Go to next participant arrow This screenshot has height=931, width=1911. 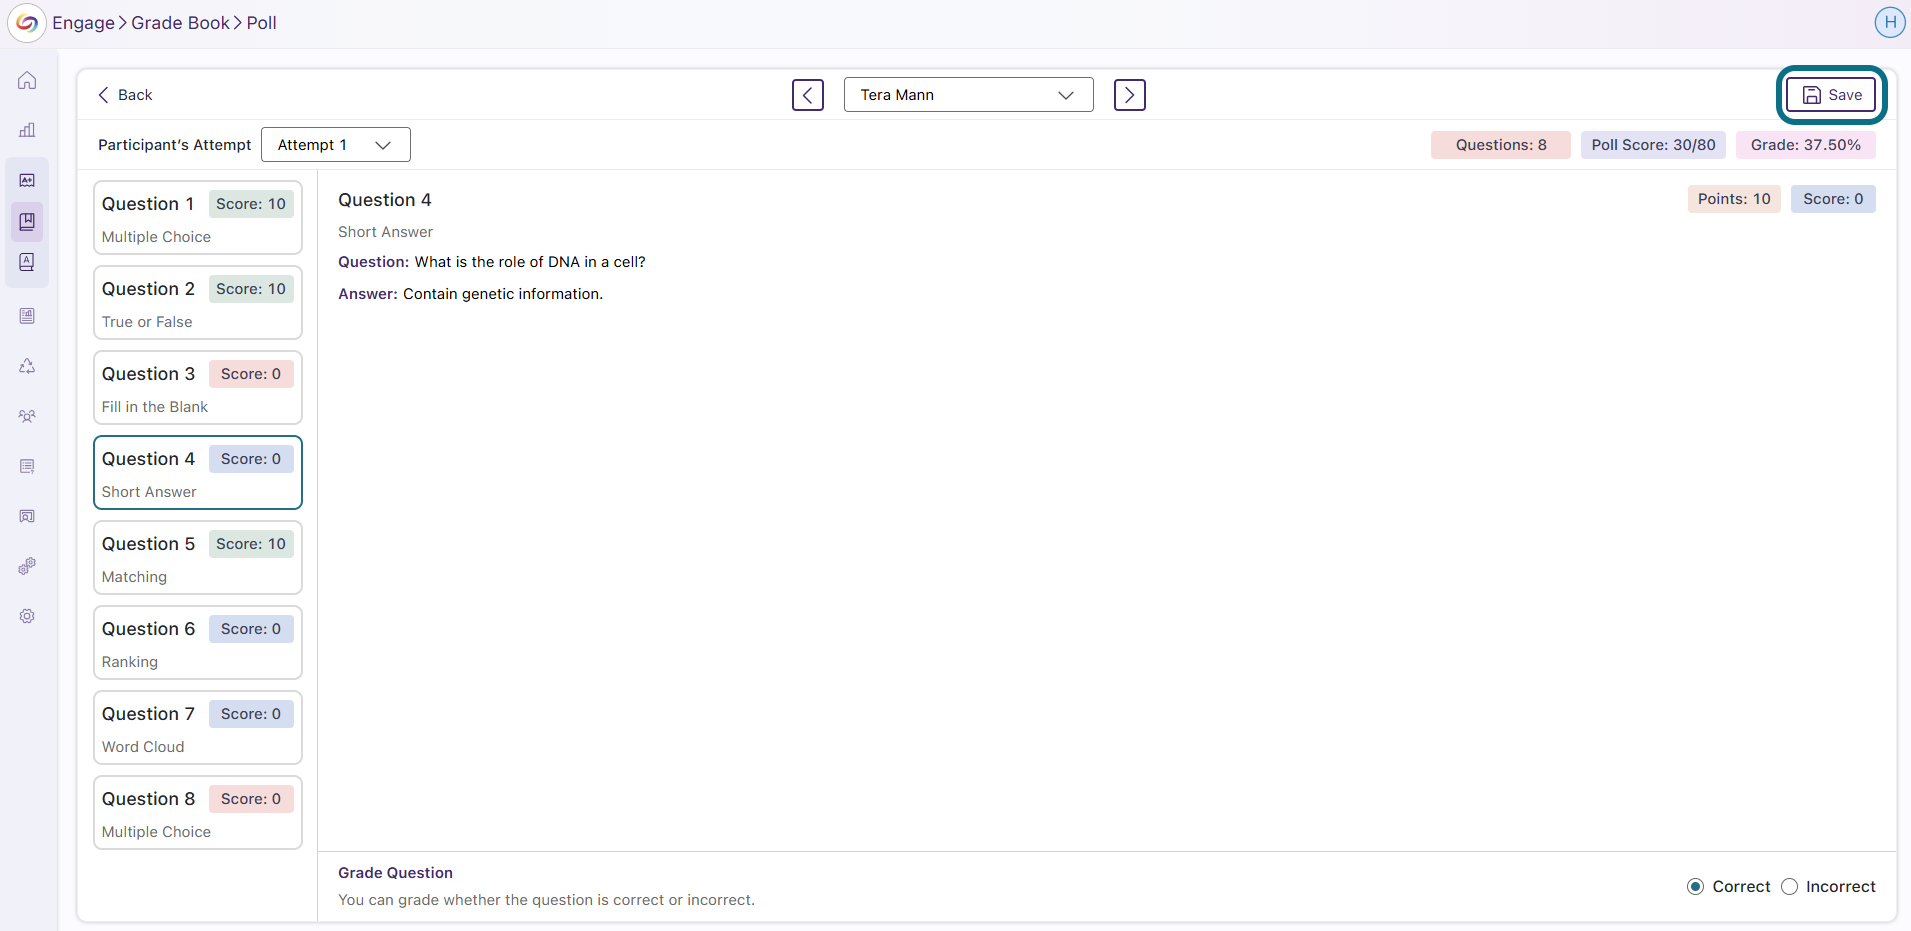[1130, 95]
